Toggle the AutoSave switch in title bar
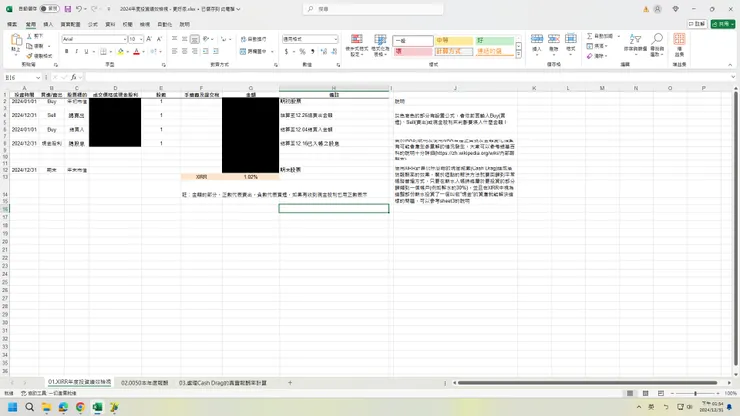Viewport: 740px width, 416px height. pyautogui.click(x=49, y=8)
